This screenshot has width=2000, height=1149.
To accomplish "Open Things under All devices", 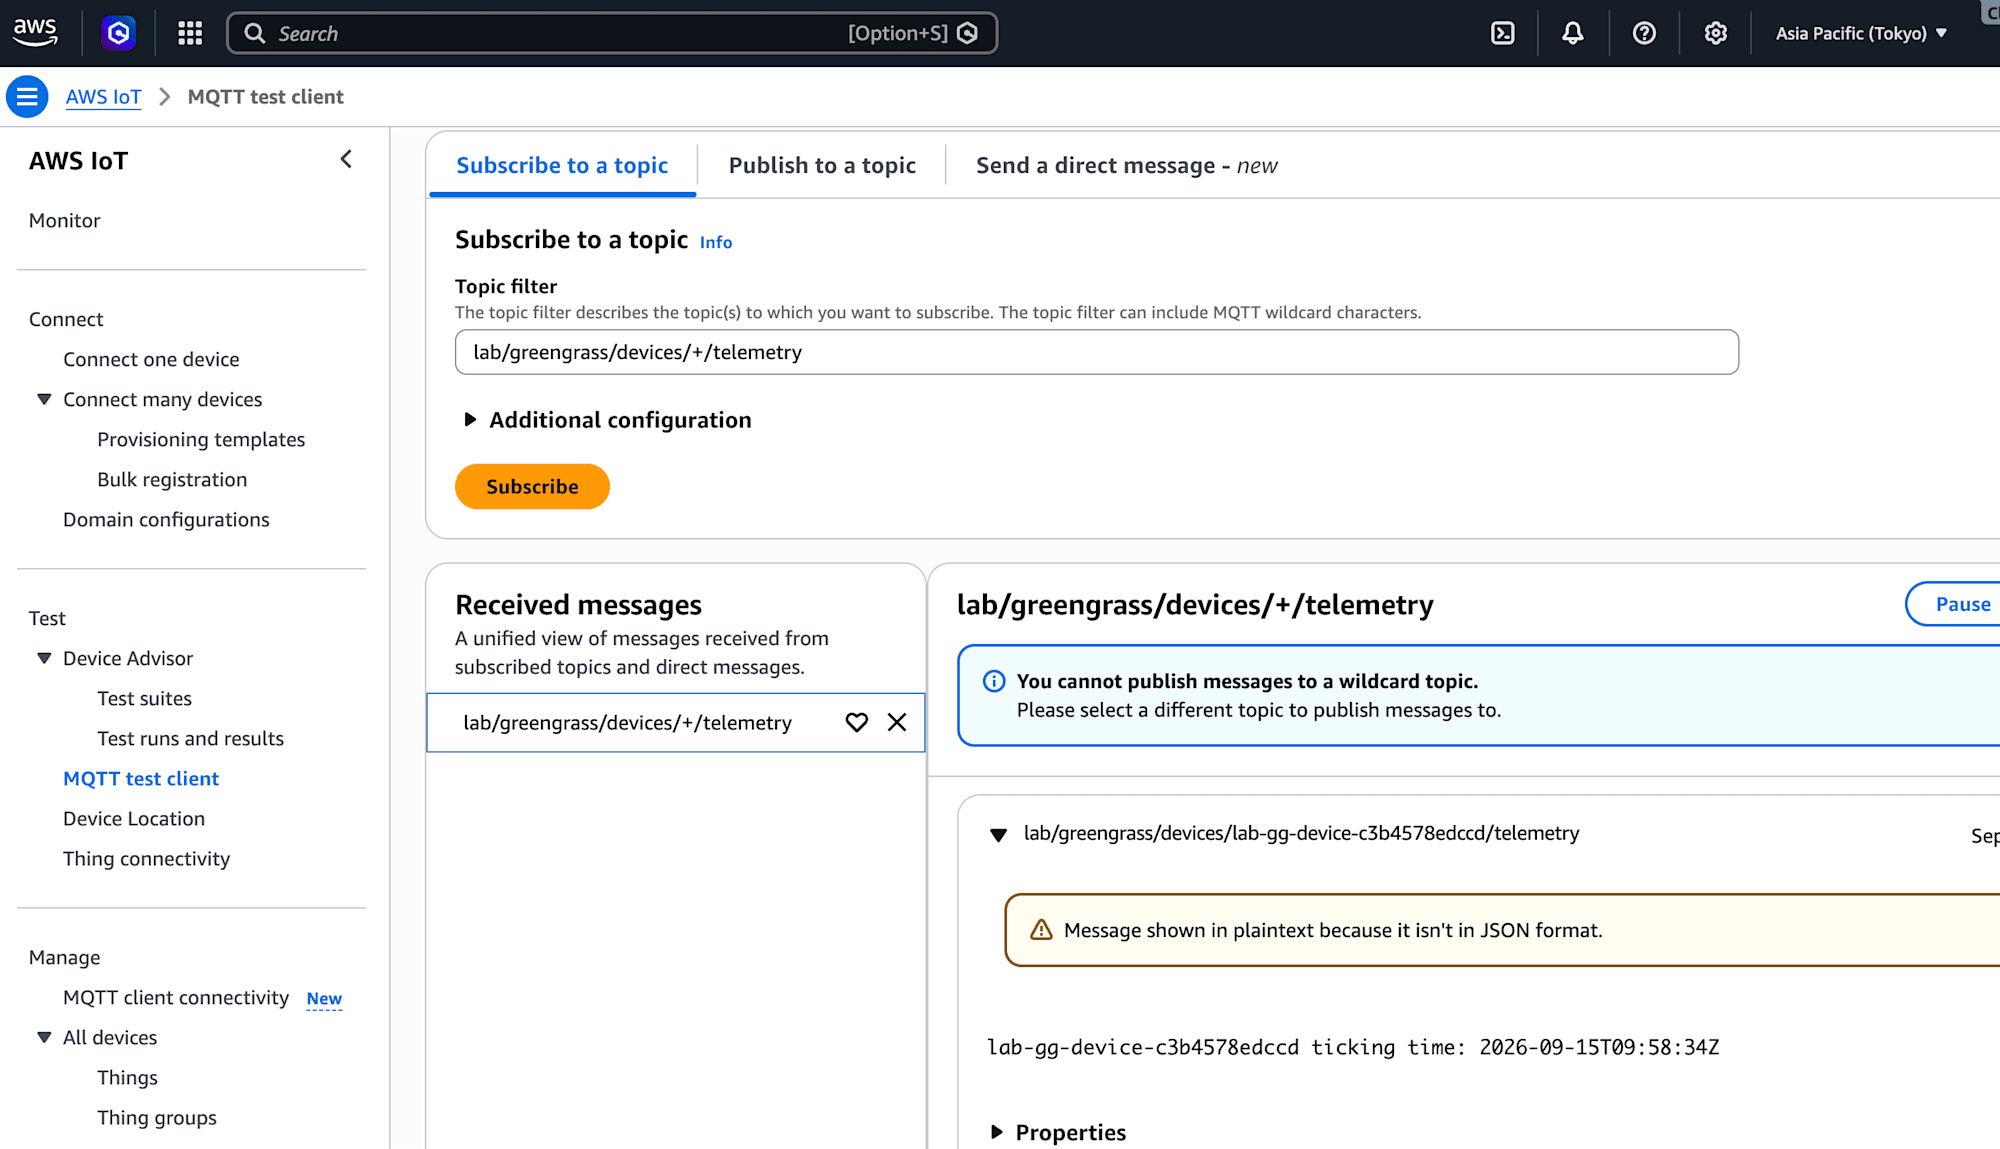I will (x=127, y=1077).
